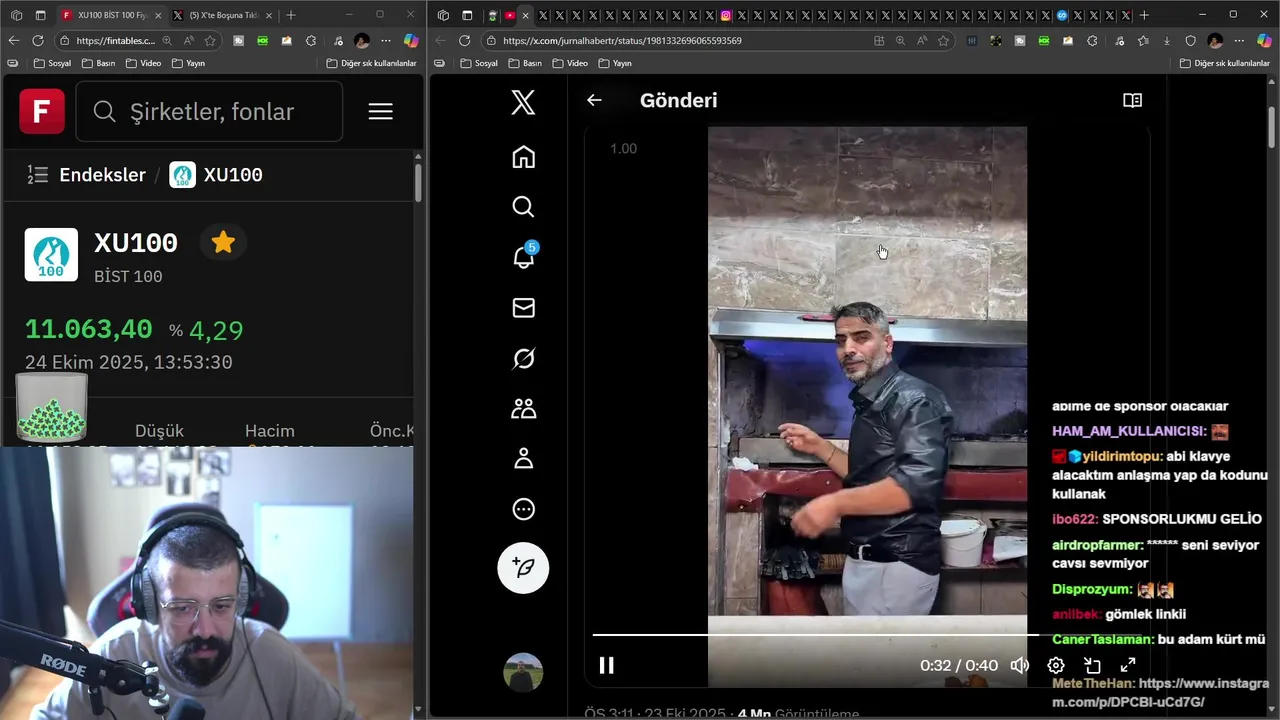
Task: Open Fintables hamburger menu
Action: pos(380,111)
